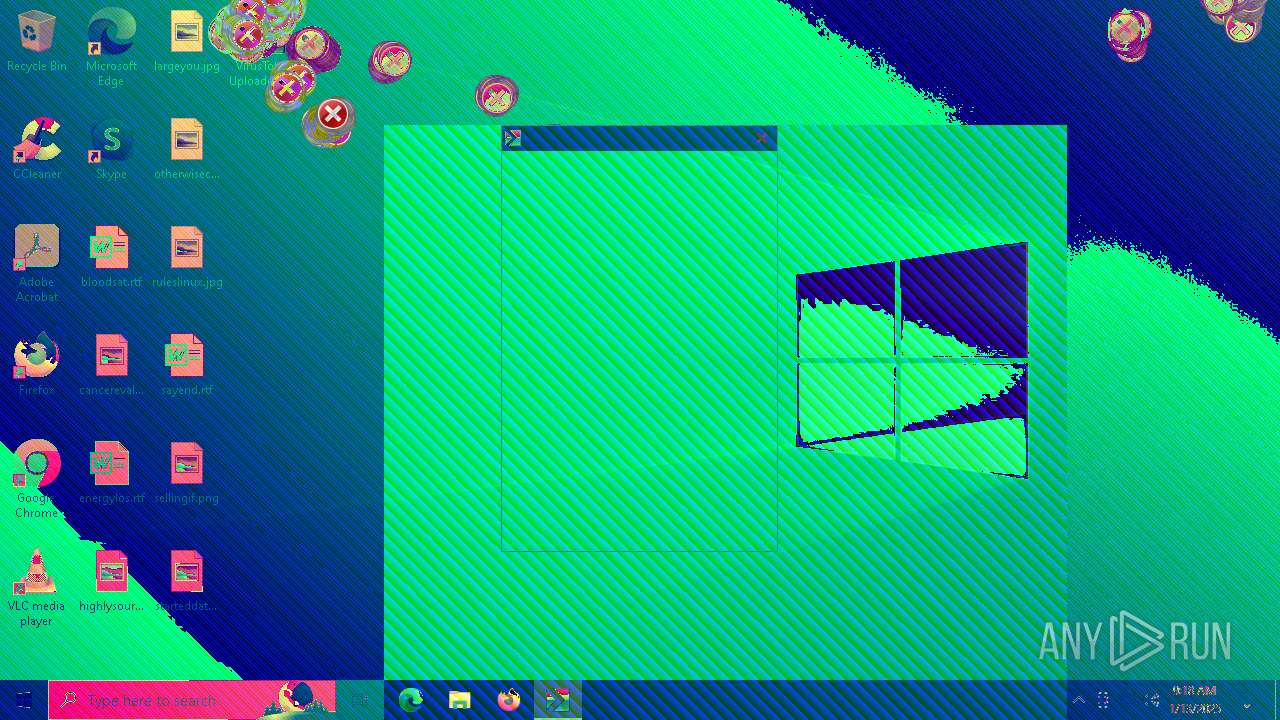Open File Explorer from the taskbar
Screen dimensions: 1280x720
[459, 700]
